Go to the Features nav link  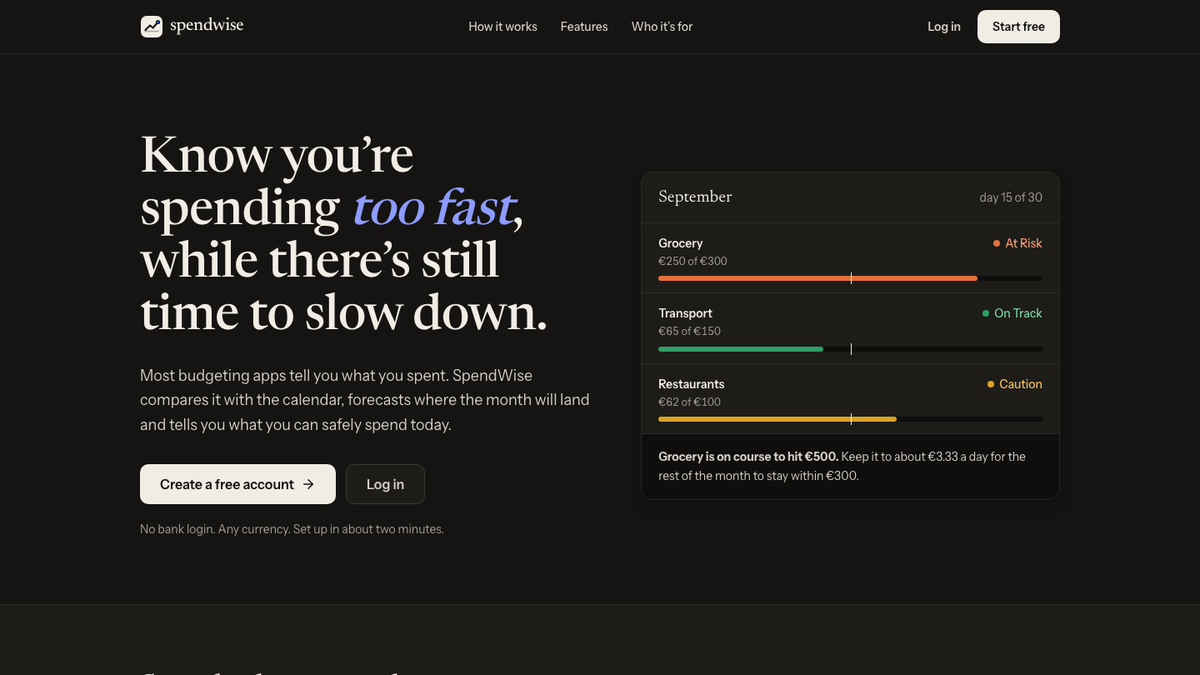[x=584, y=27]
